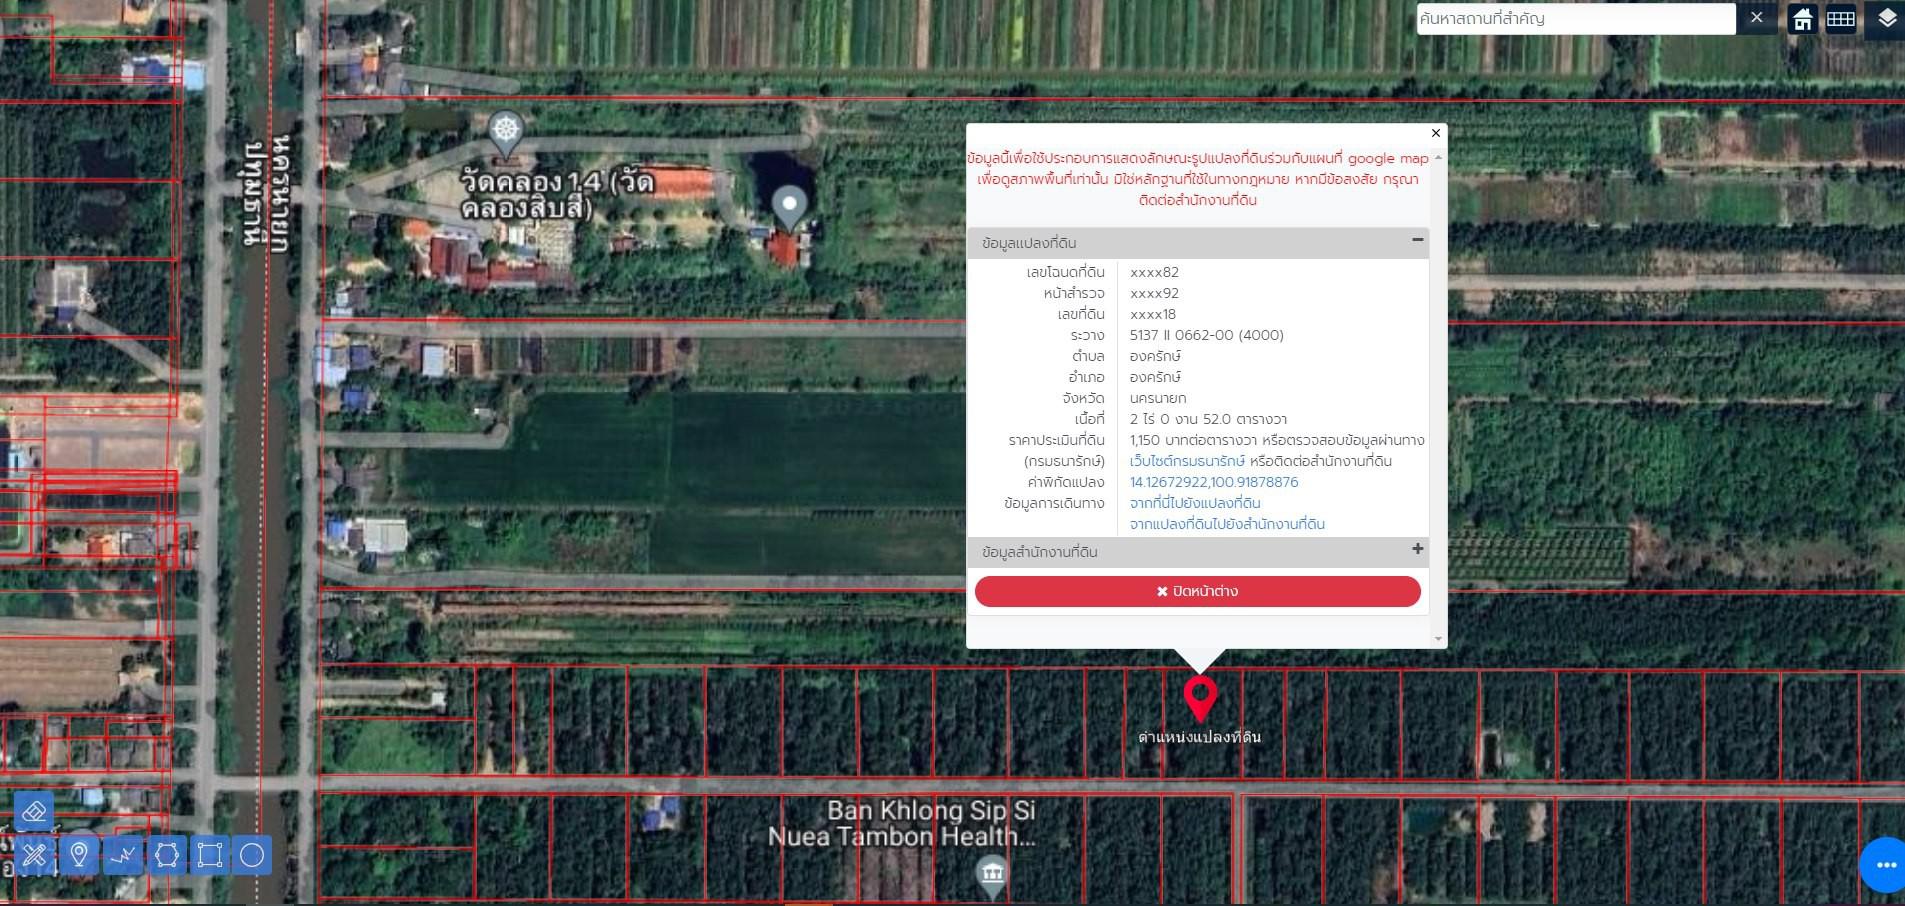The height and width of the screenshot is (906, 1905).
Task: Click the temple ship-wheel marker for วัดคลอง 14
Action: [506, 133]
